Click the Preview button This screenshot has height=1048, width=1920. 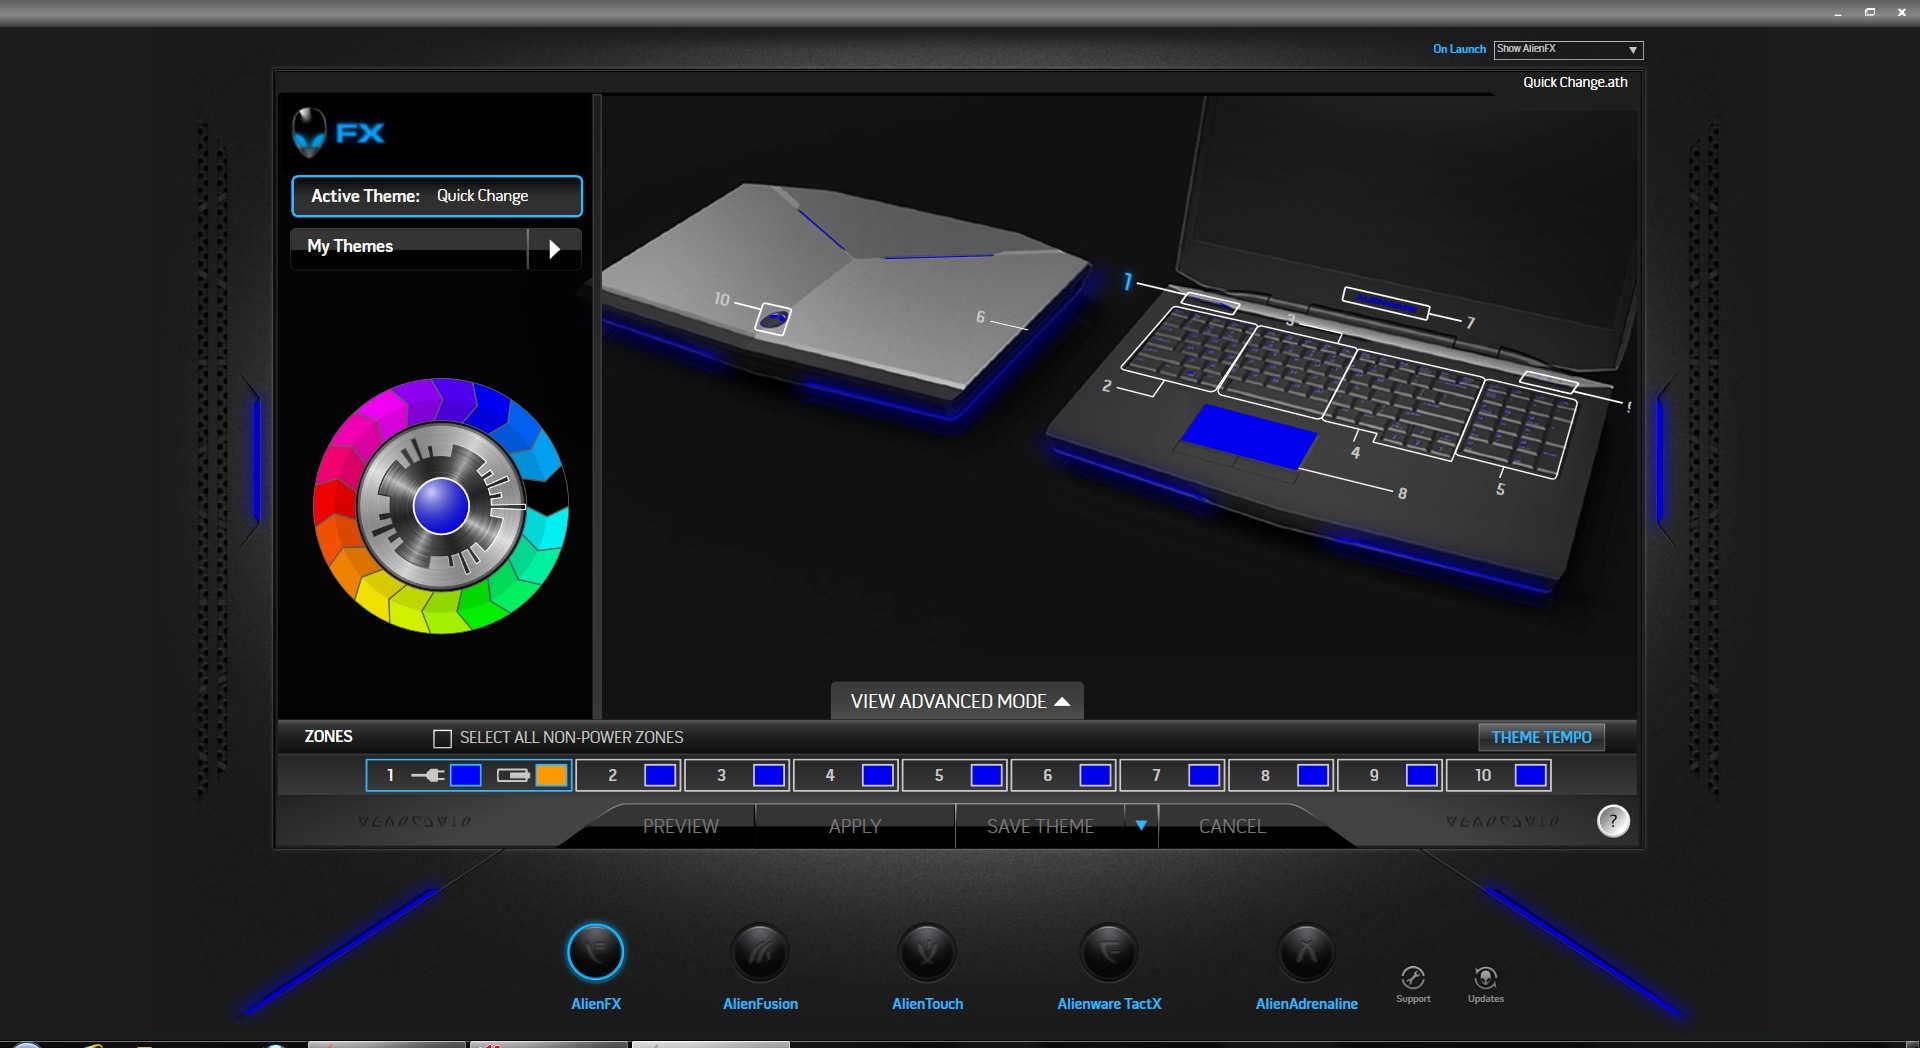tap(680, 826)
